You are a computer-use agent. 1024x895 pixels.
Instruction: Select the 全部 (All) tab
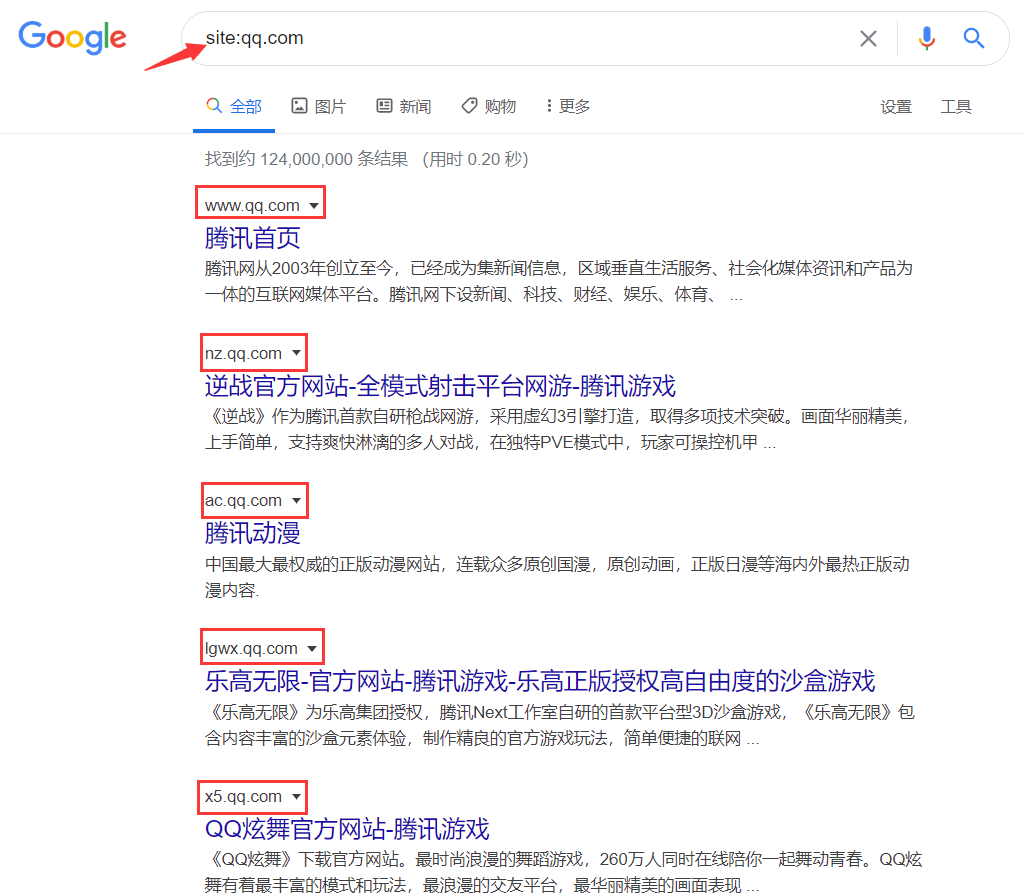point(234,106)
